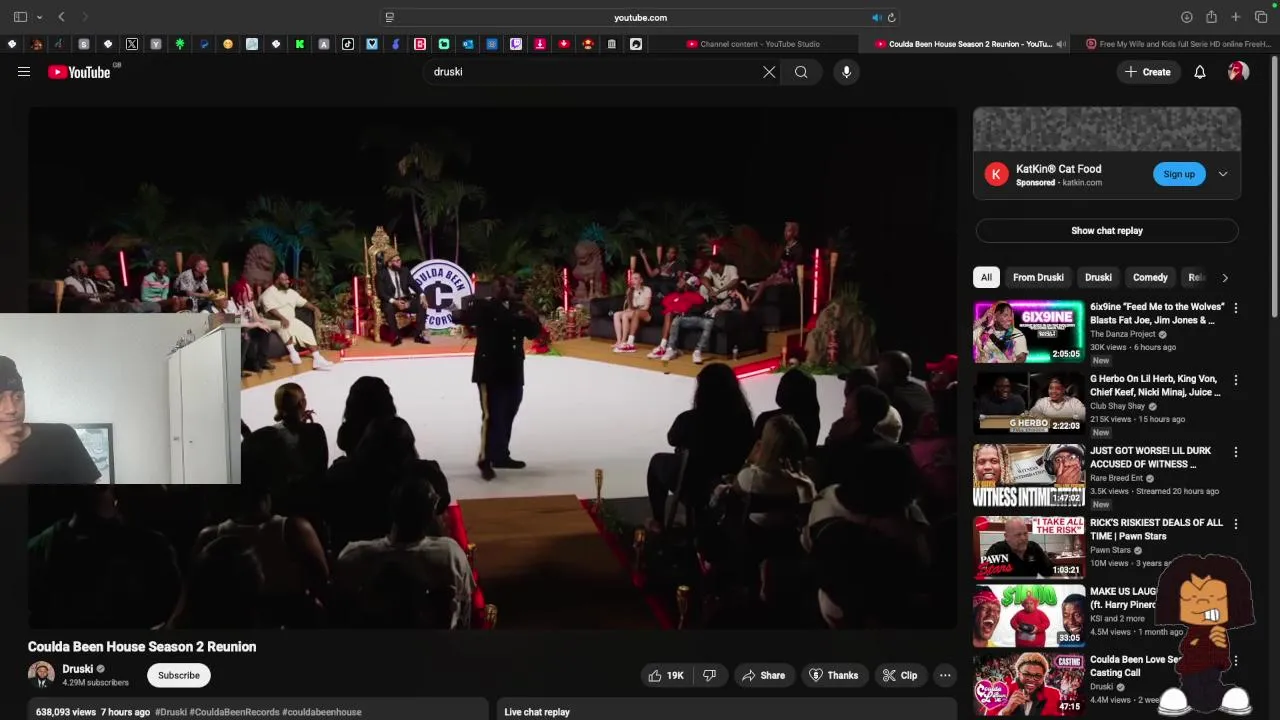The image size is (1280, 720).
Task: Open the #Druski hashtag link
Action: point(170,712)
